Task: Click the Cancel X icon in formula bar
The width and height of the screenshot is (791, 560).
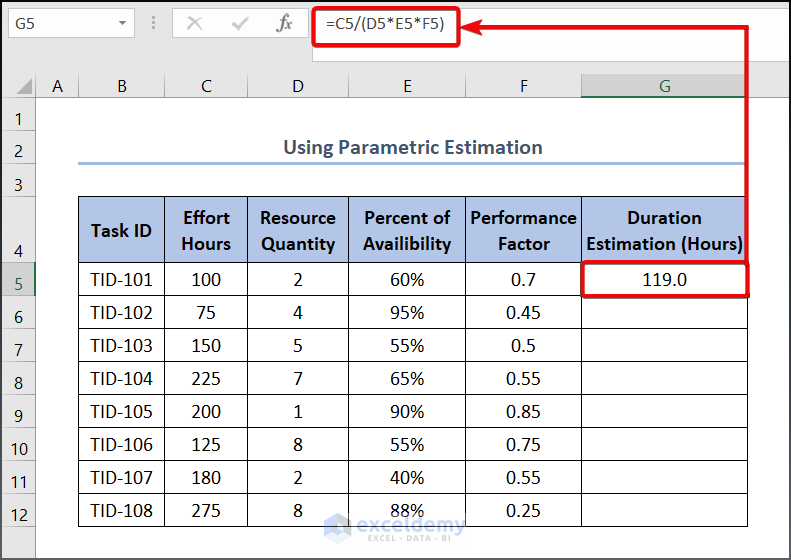Action: (194, 23)
